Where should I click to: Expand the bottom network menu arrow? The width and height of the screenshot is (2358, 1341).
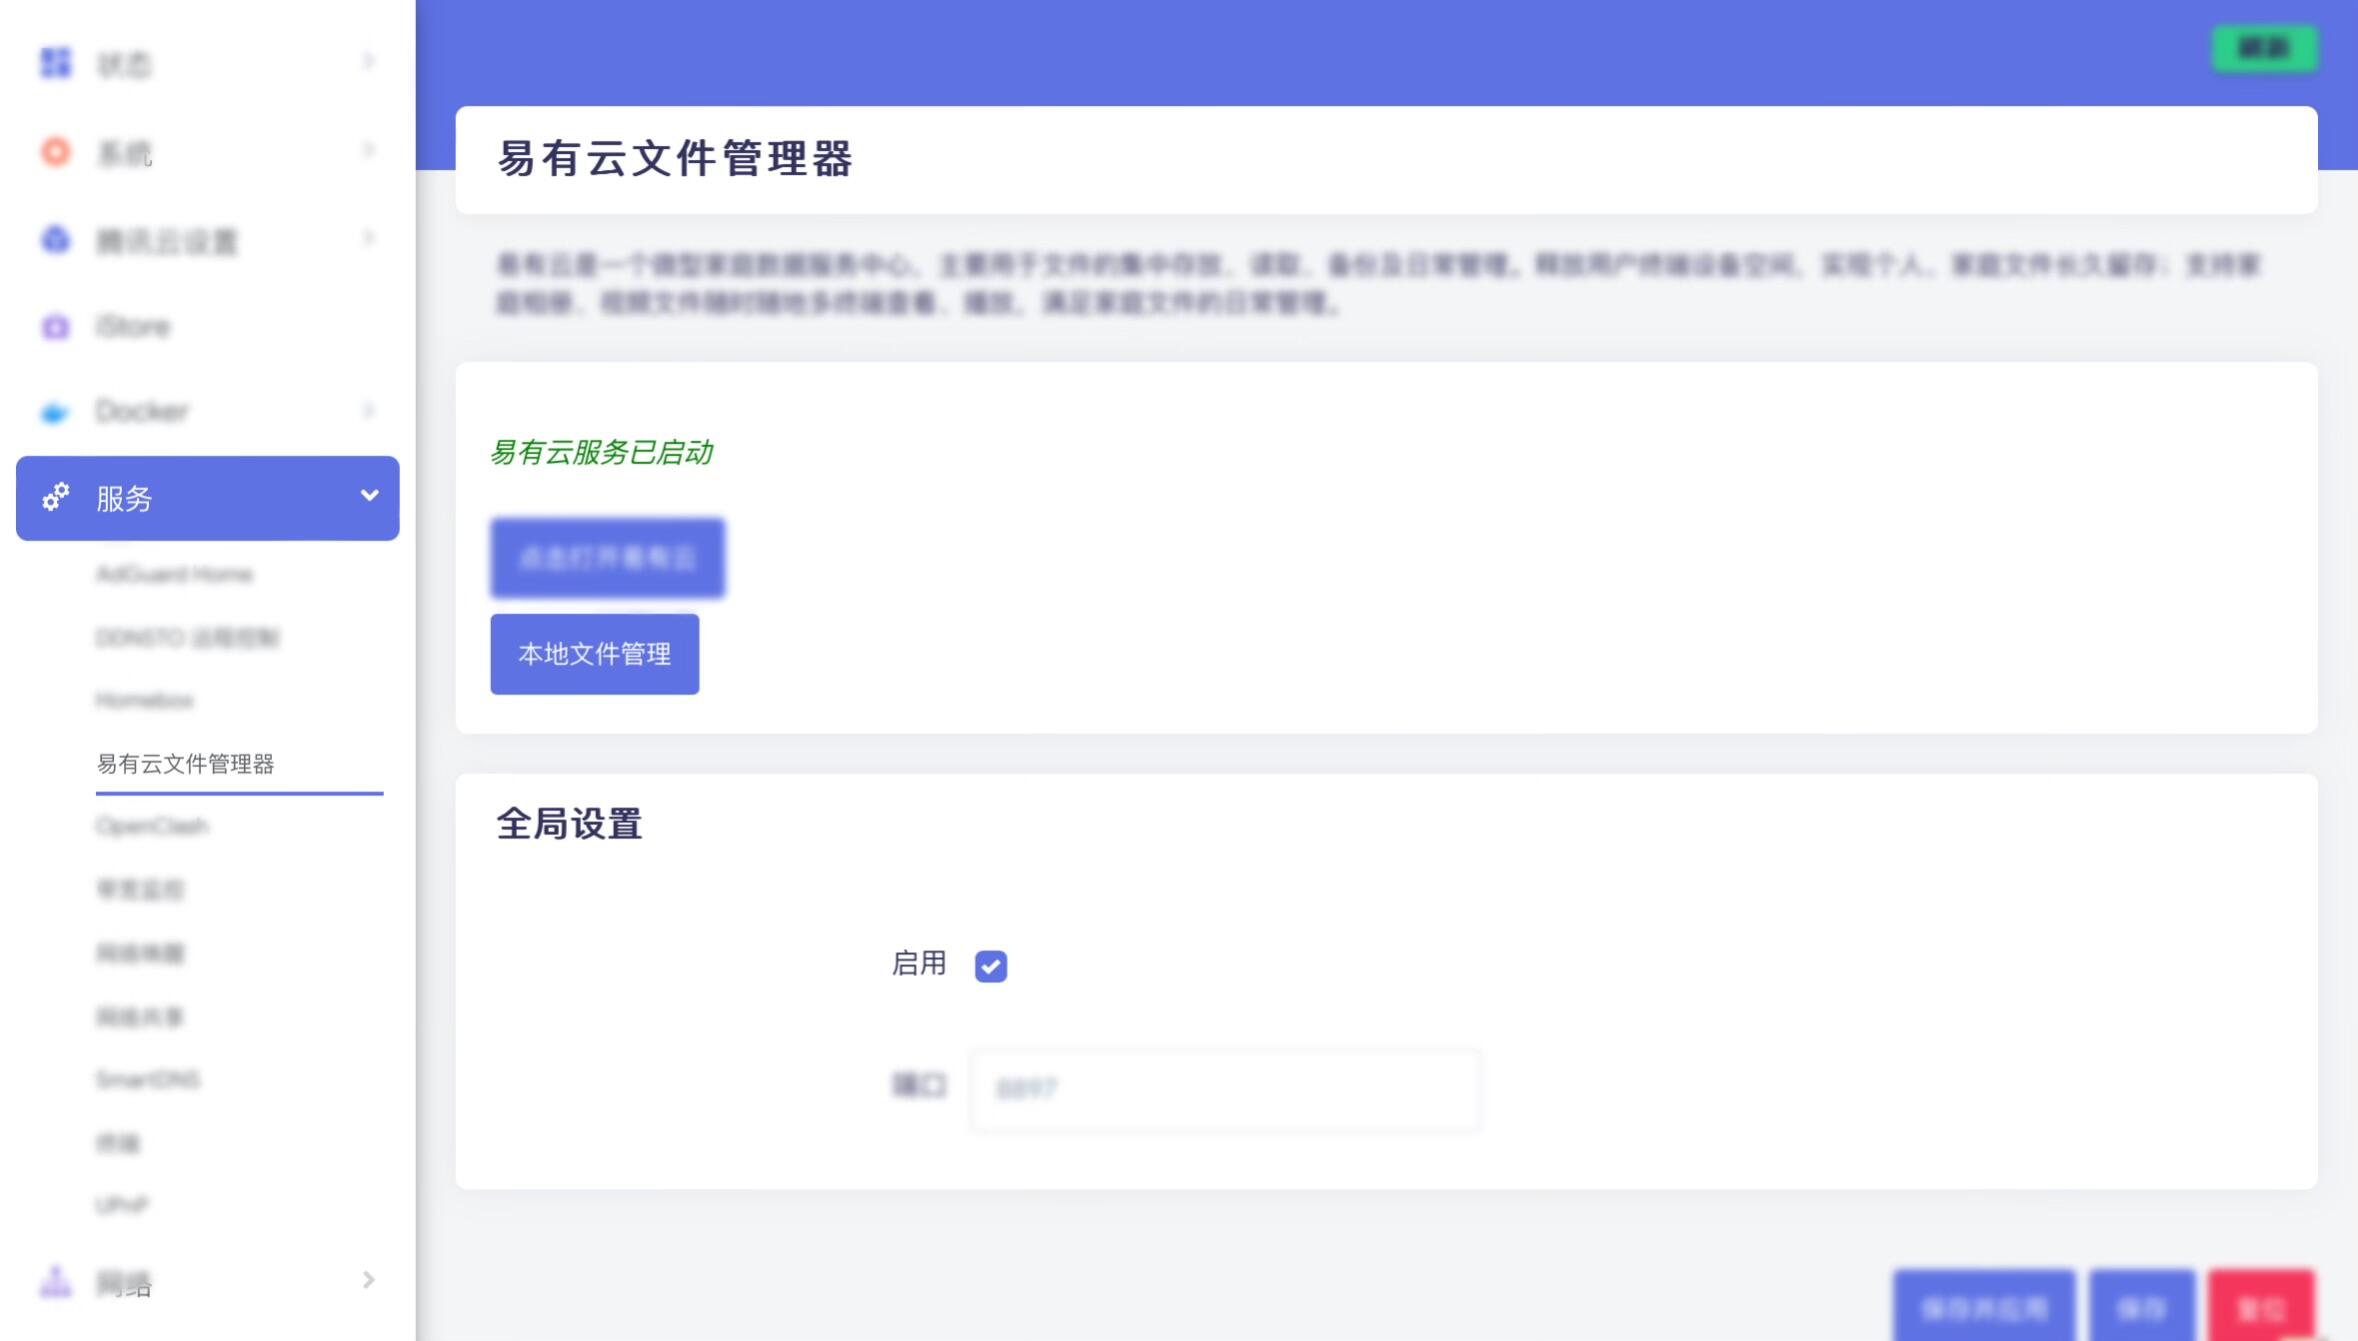[x=368, y=1280]
